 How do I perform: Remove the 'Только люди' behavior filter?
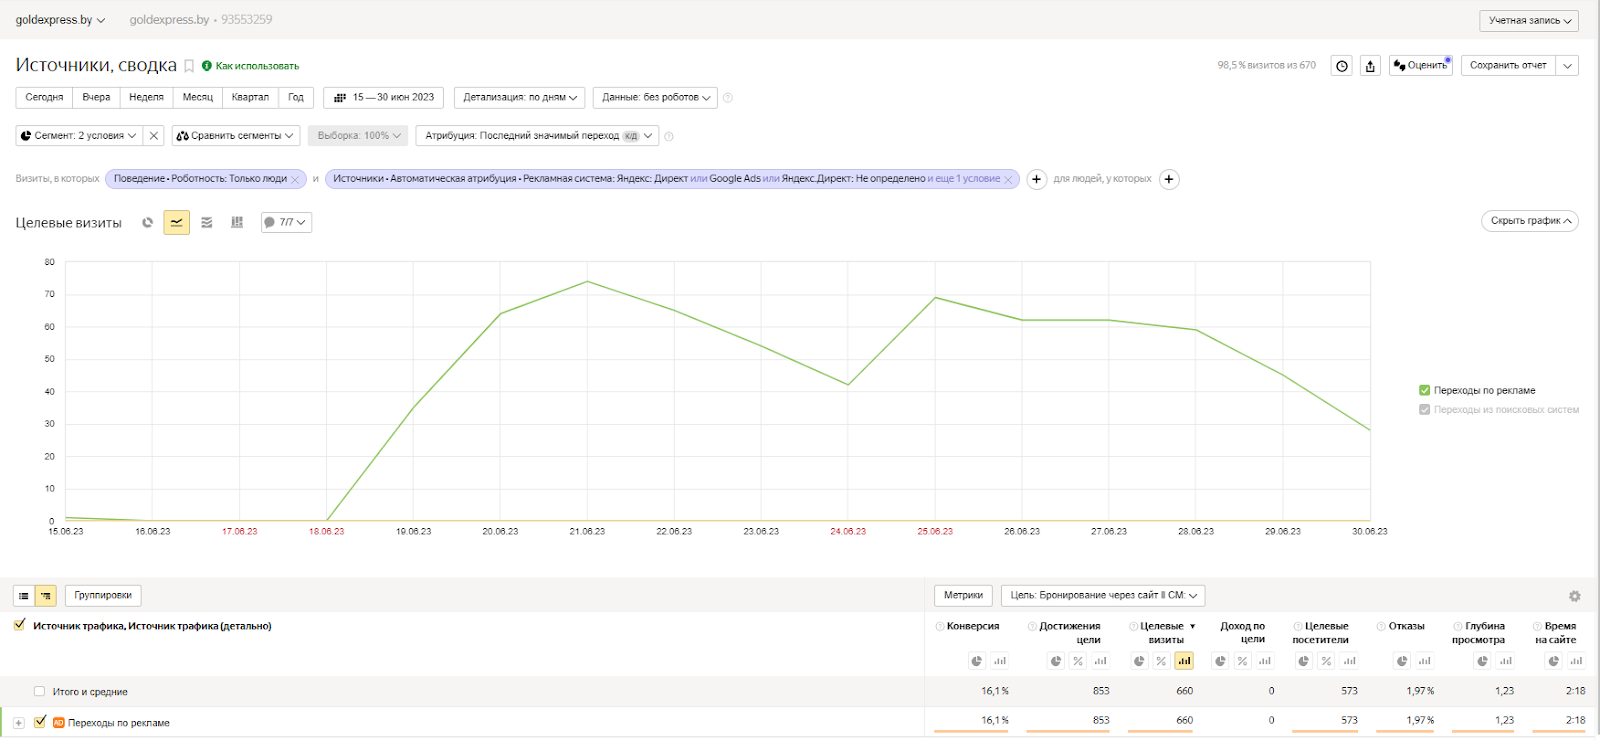(x=295, y=179)
